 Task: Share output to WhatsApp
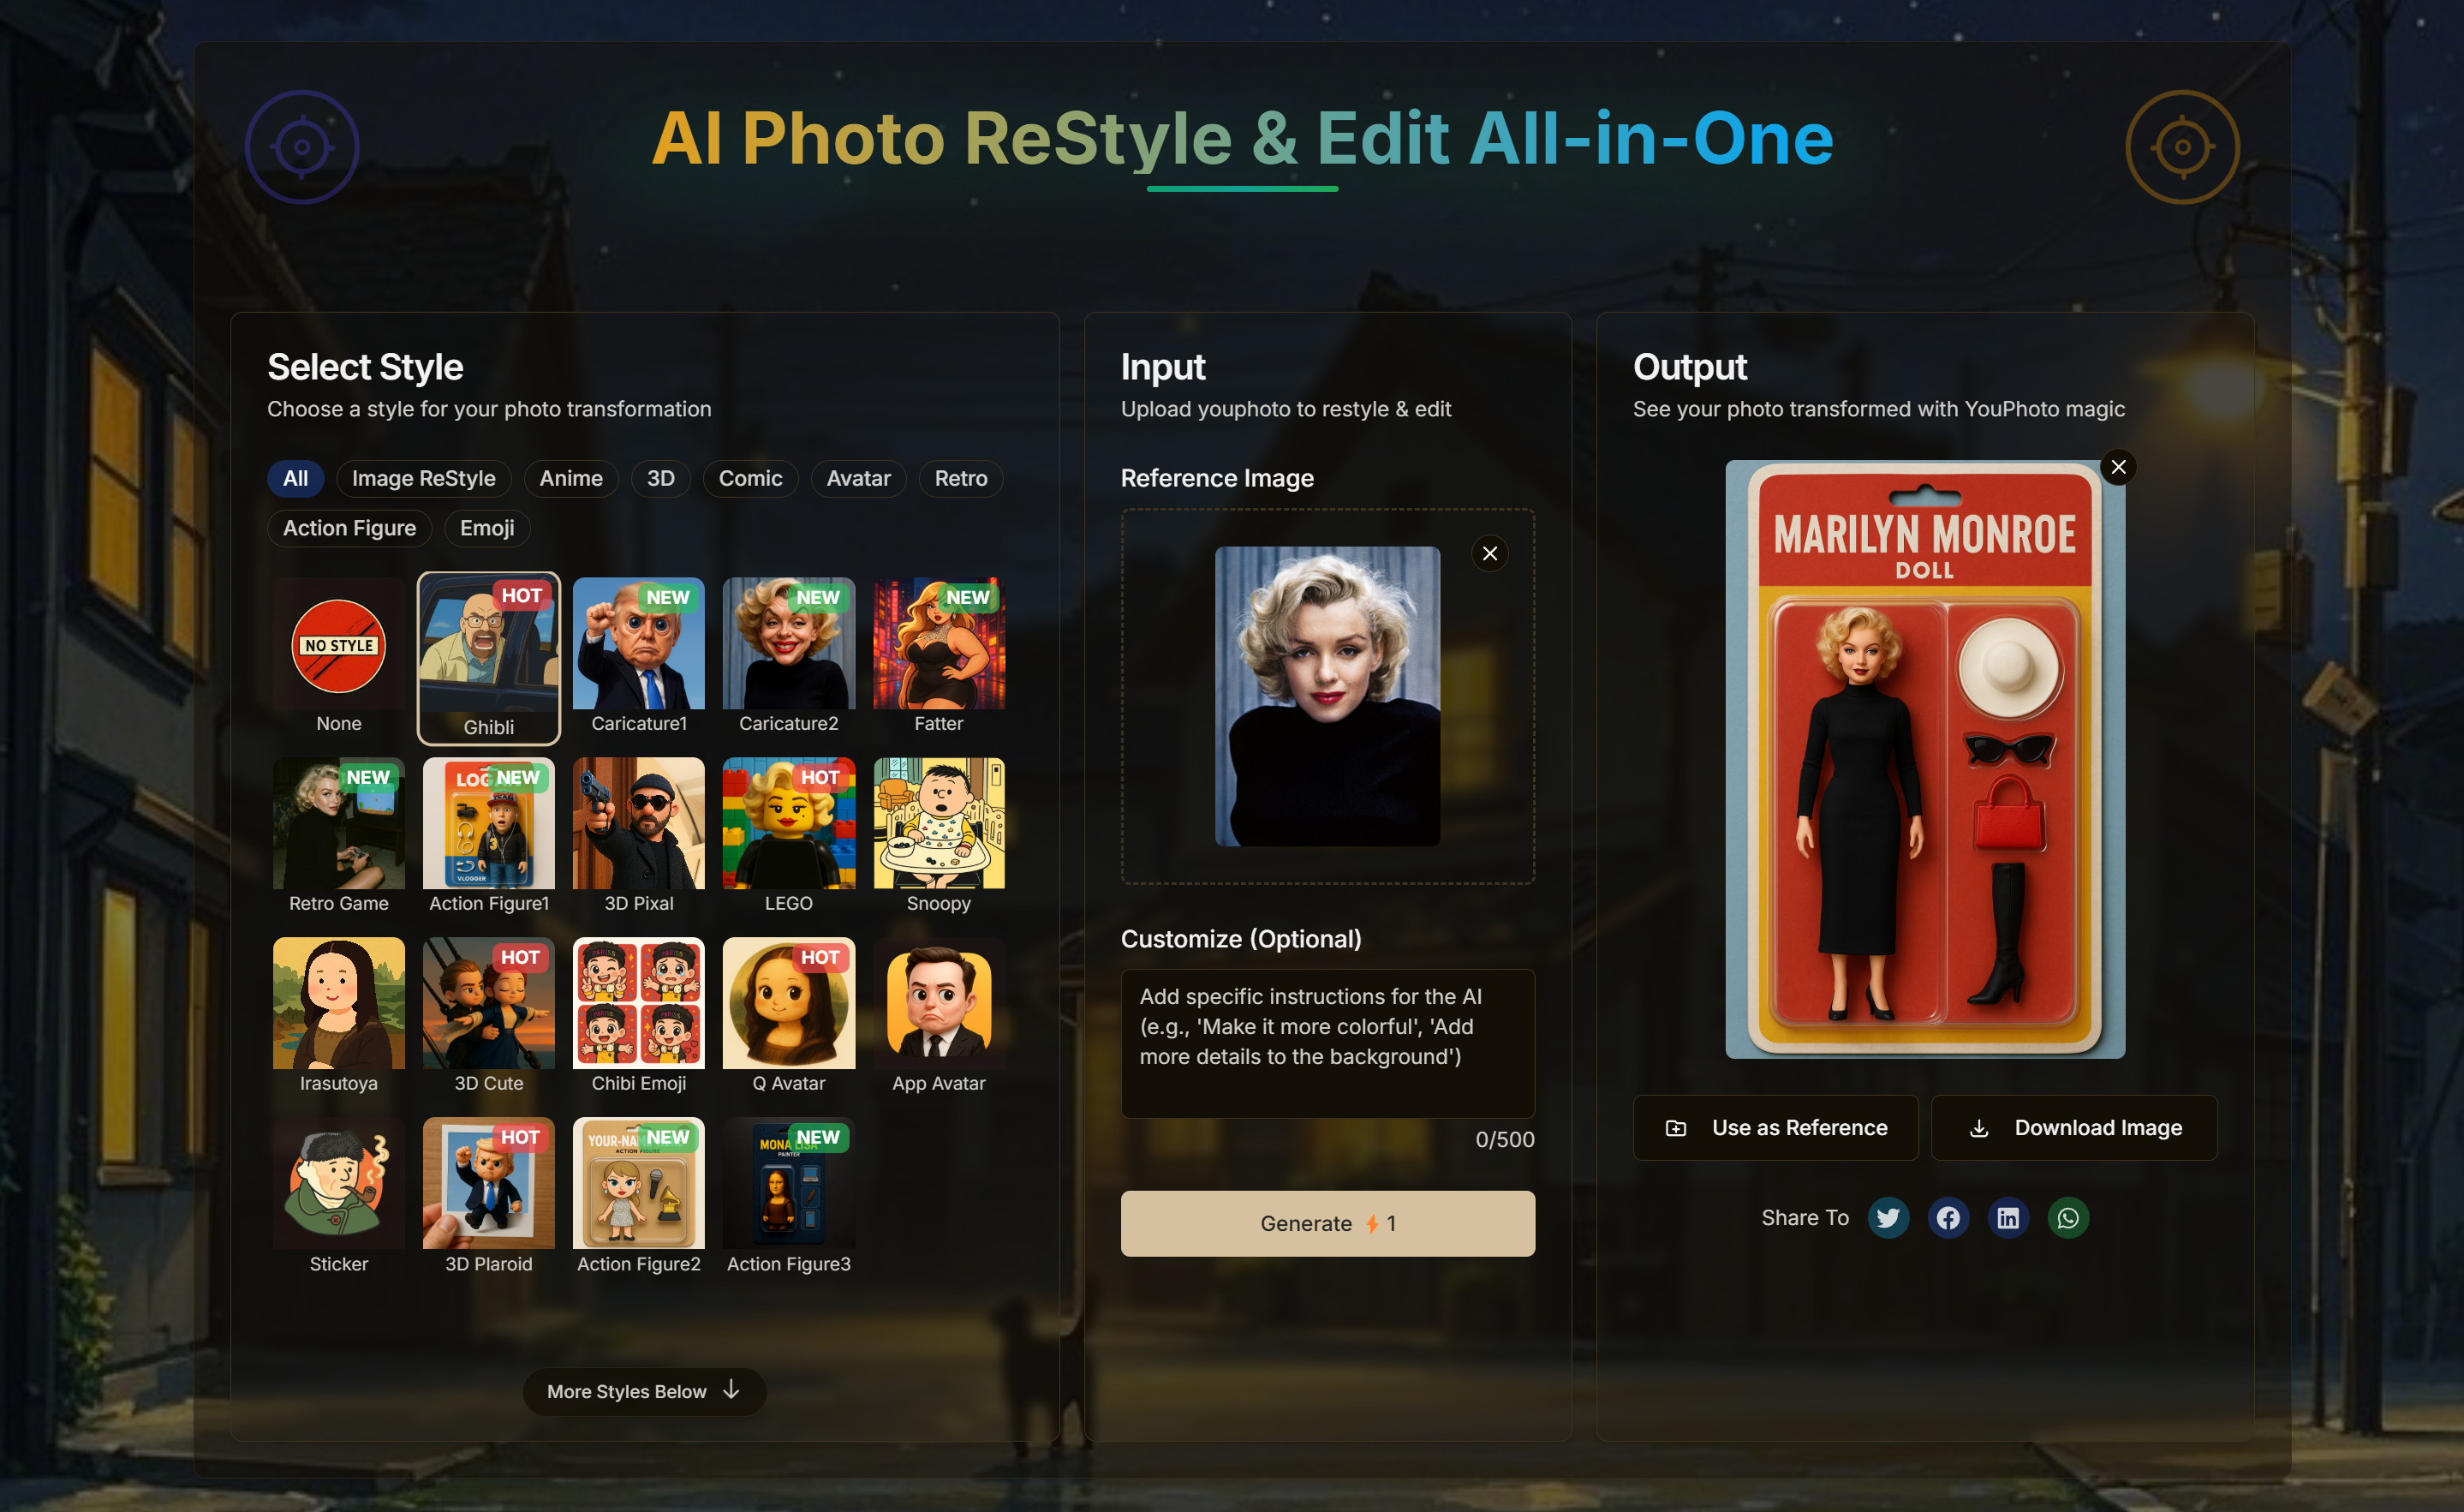click(x=2068, y=1218)
